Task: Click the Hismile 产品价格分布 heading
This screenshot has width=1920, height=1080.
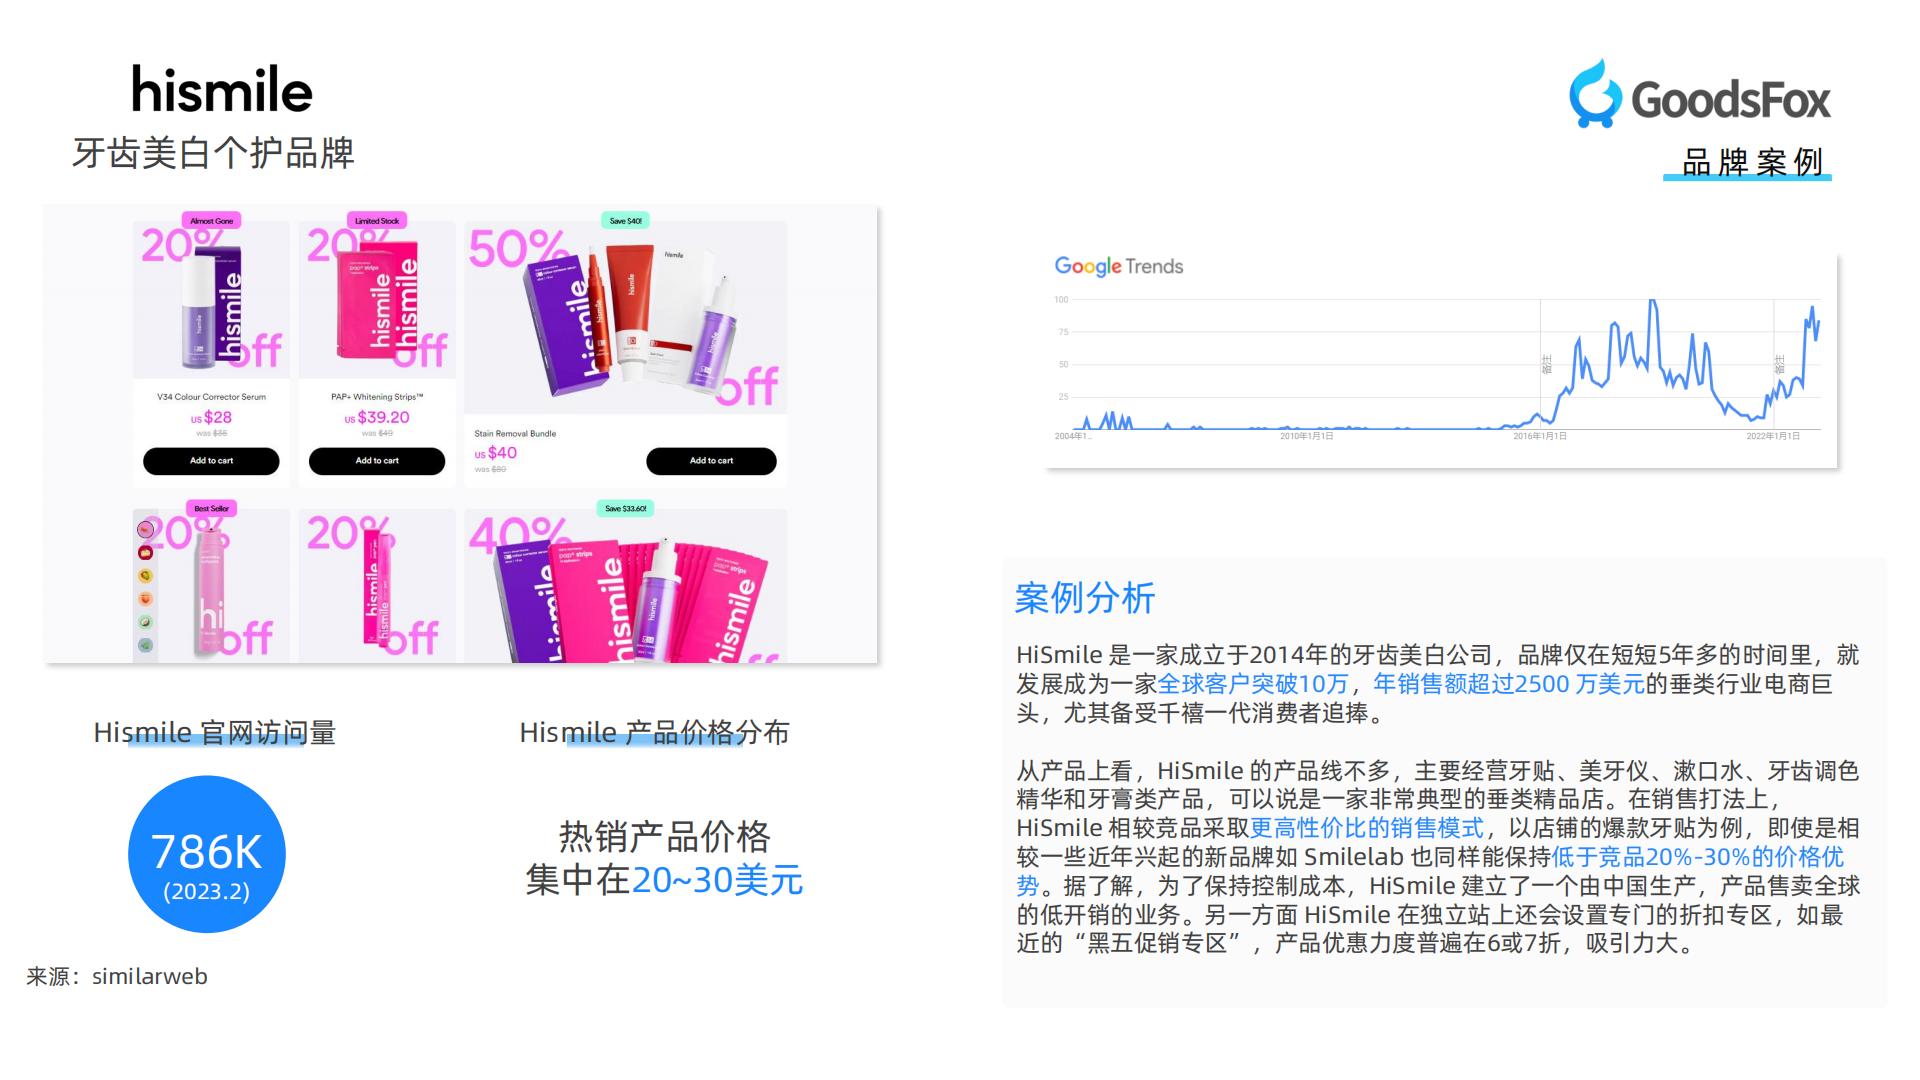Action: click(x=654, y=733)
